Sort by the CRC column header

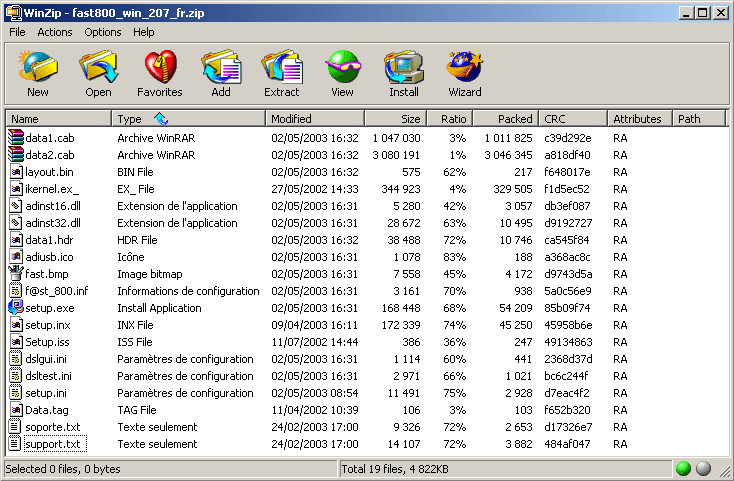573,119
